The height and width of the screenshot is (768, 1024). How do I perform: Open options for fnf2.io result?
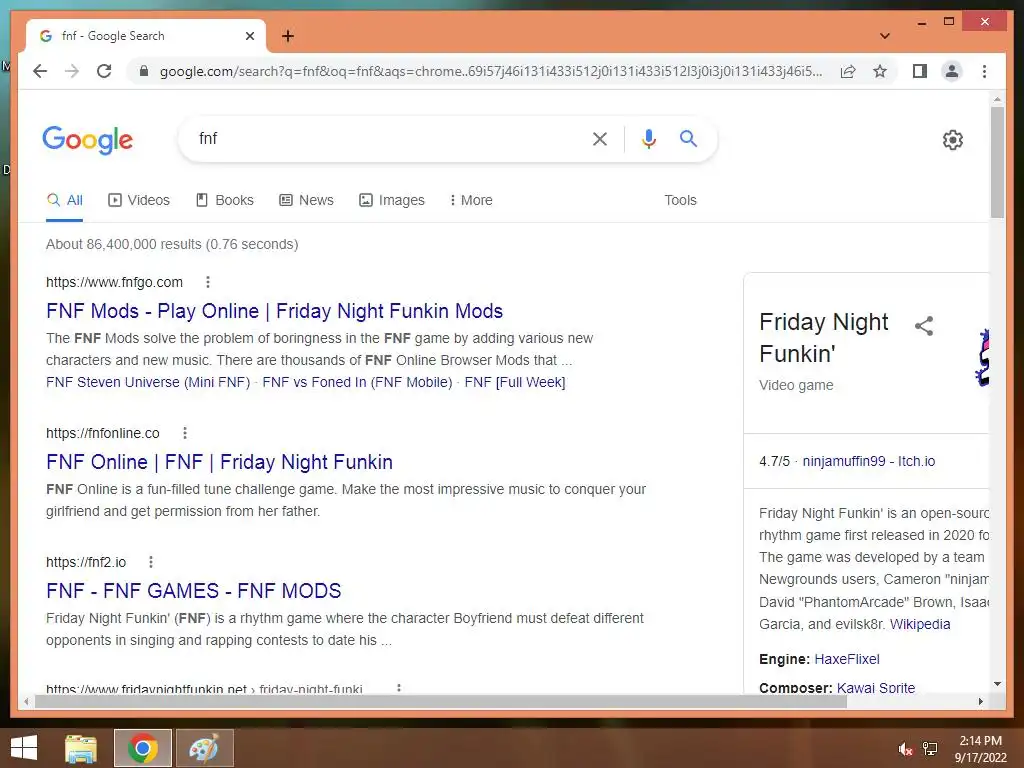[151, 562]
